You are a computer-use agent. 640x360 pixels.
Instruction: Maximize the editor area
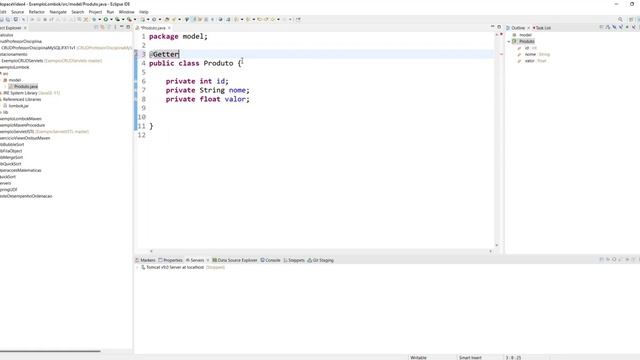(x=499, y=27)
